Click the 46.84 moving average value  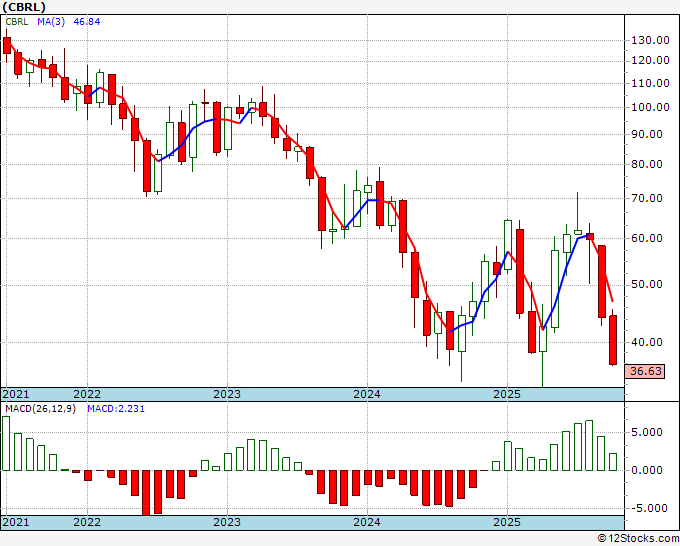(x=87, y=22)
